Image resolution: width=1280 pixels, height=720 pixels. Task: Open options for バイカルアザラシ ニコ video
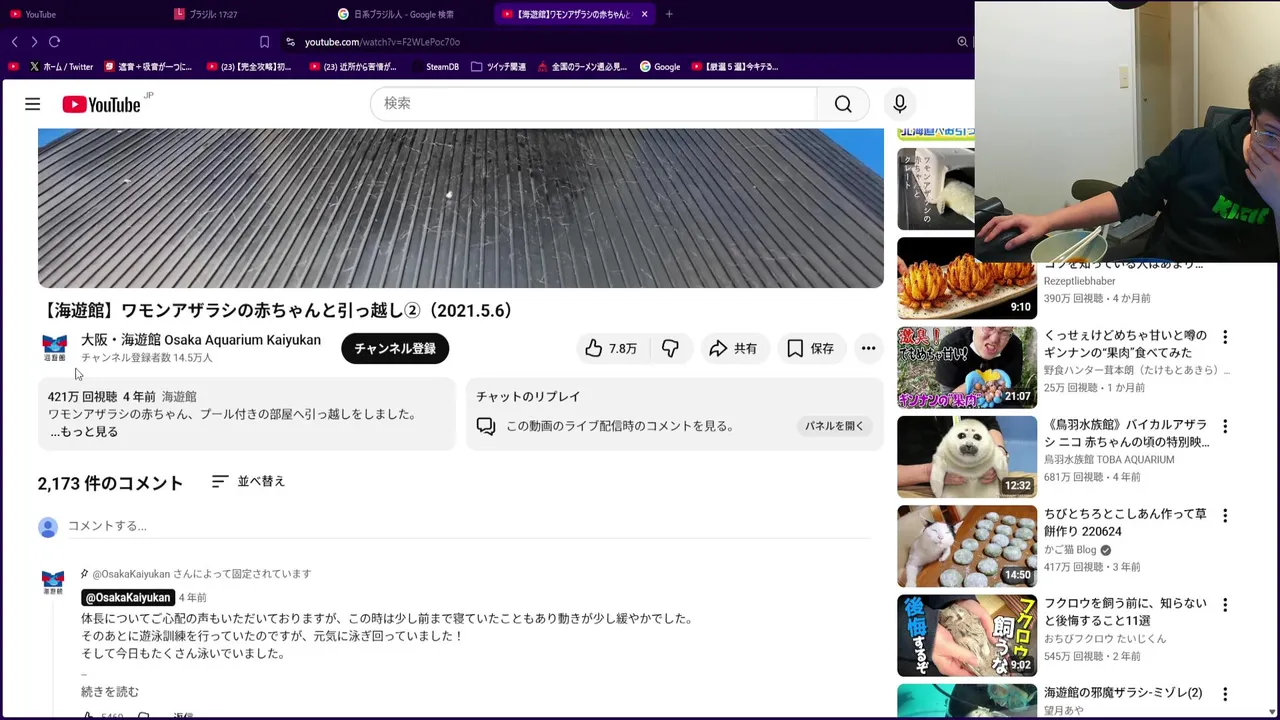pos(1225,426)
